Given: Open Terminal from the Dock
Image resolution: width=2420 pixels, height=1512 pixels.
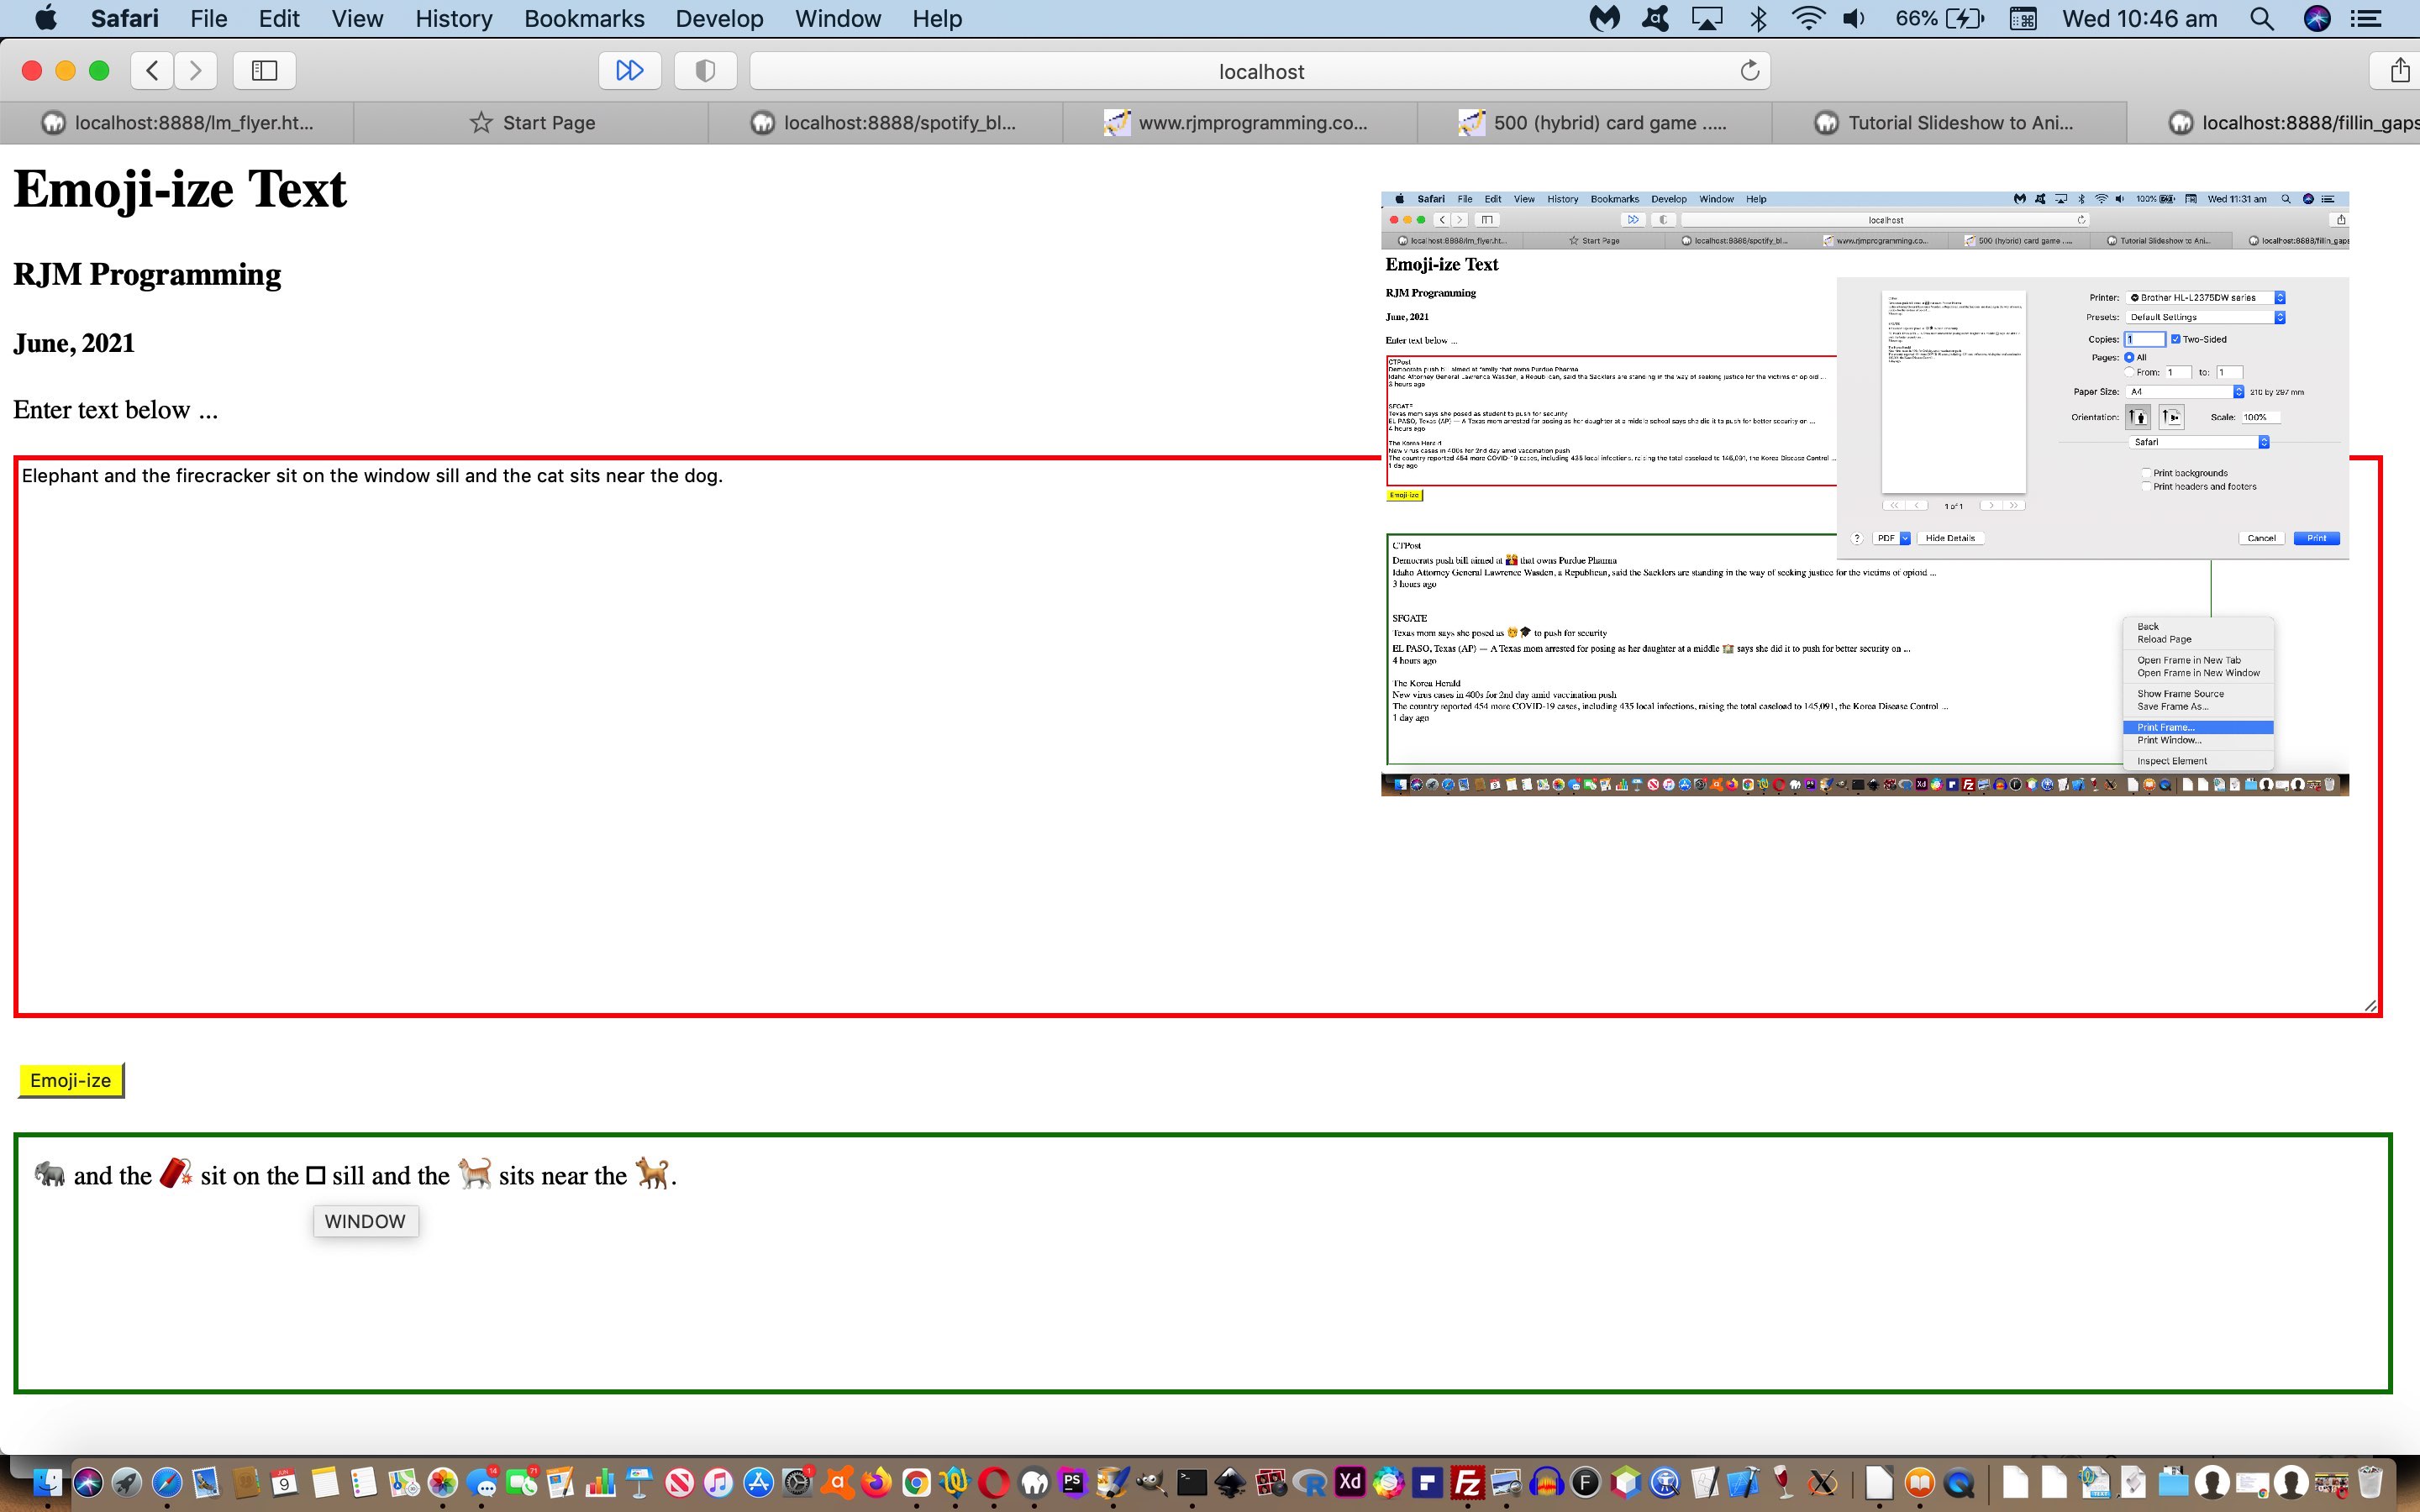Looking at the screenshot, I should coord(1191,1482).
